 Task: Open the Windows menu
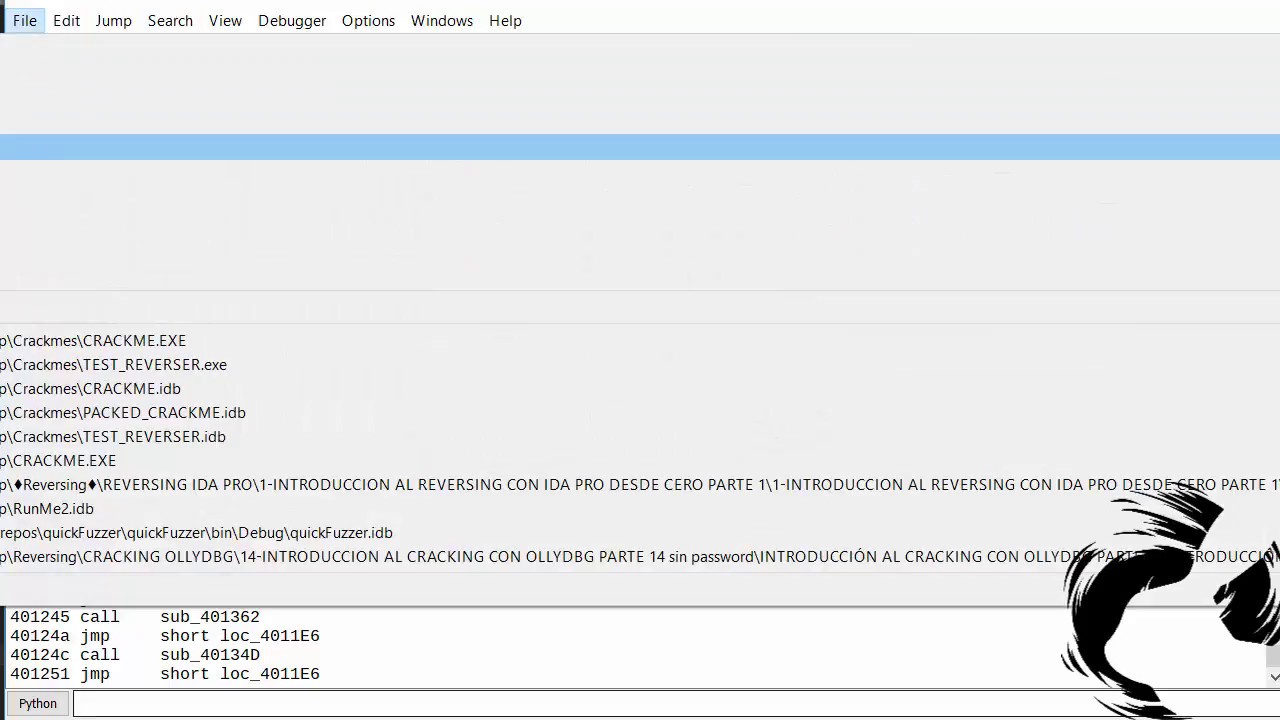click(x=442, y=20)
